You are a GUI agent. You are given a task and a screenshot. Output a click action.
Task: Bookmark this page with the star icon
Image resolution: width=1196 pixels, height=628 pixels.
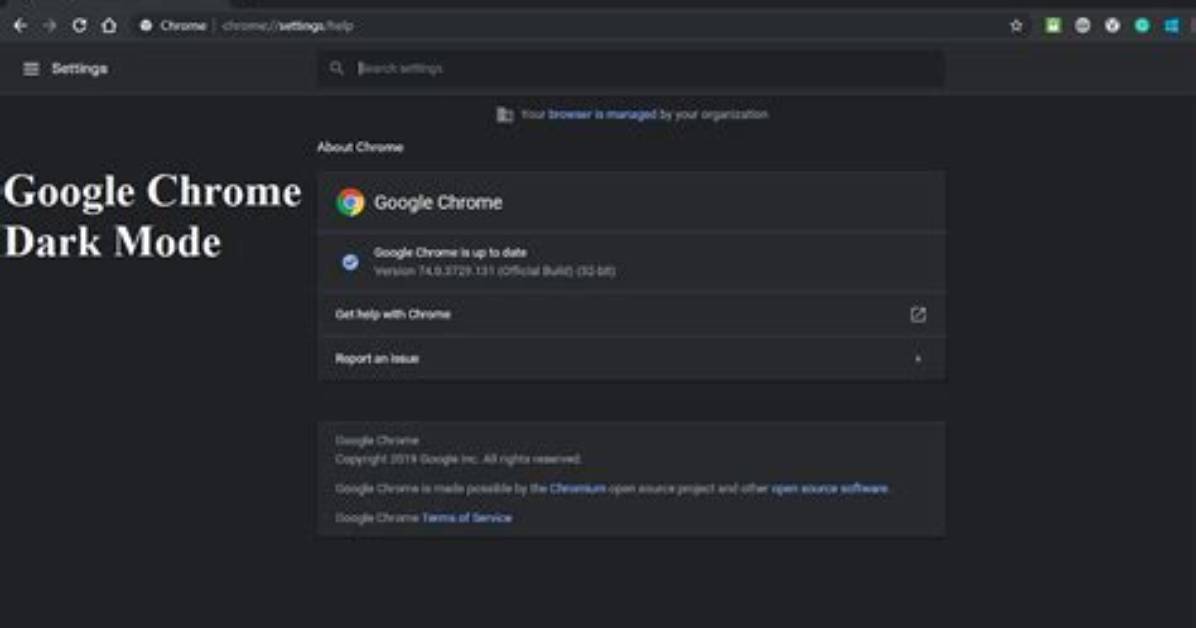[1016, 25]
